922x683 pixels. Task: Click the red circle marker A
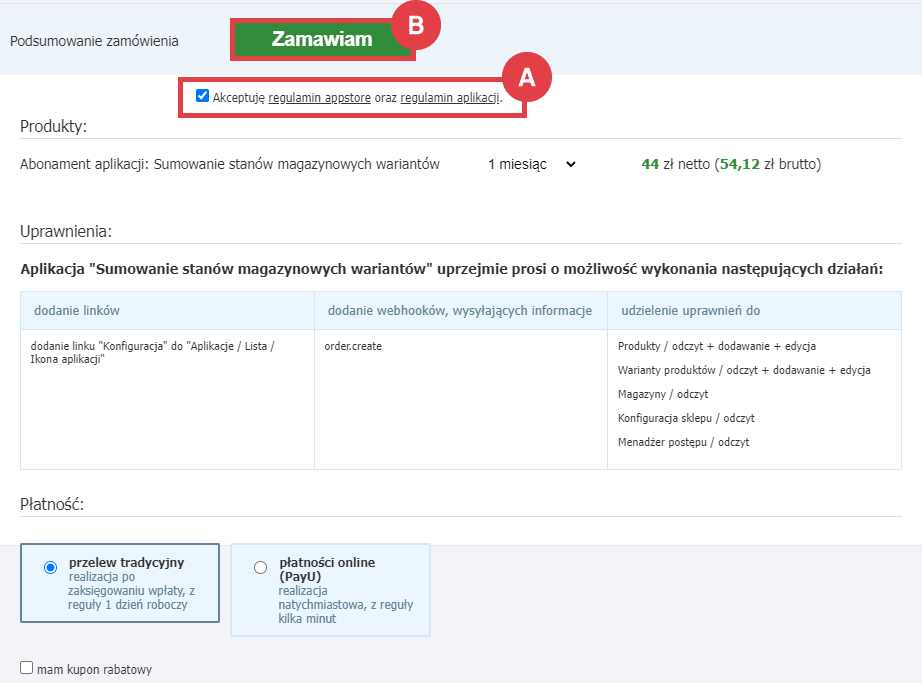(526, 78)
